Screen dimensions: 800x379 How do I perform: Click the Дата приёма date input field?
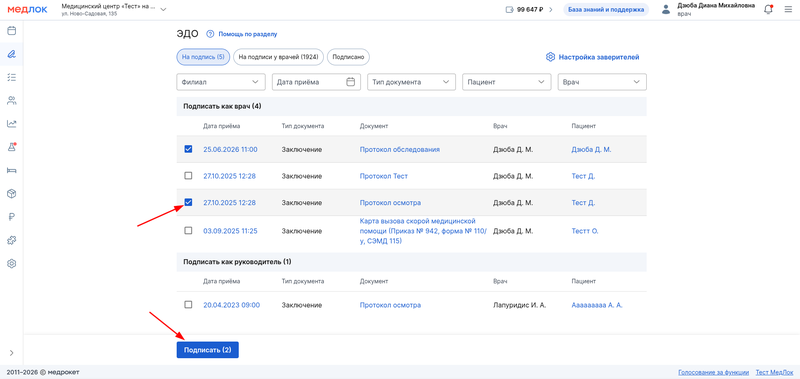[x=316, y=82]
